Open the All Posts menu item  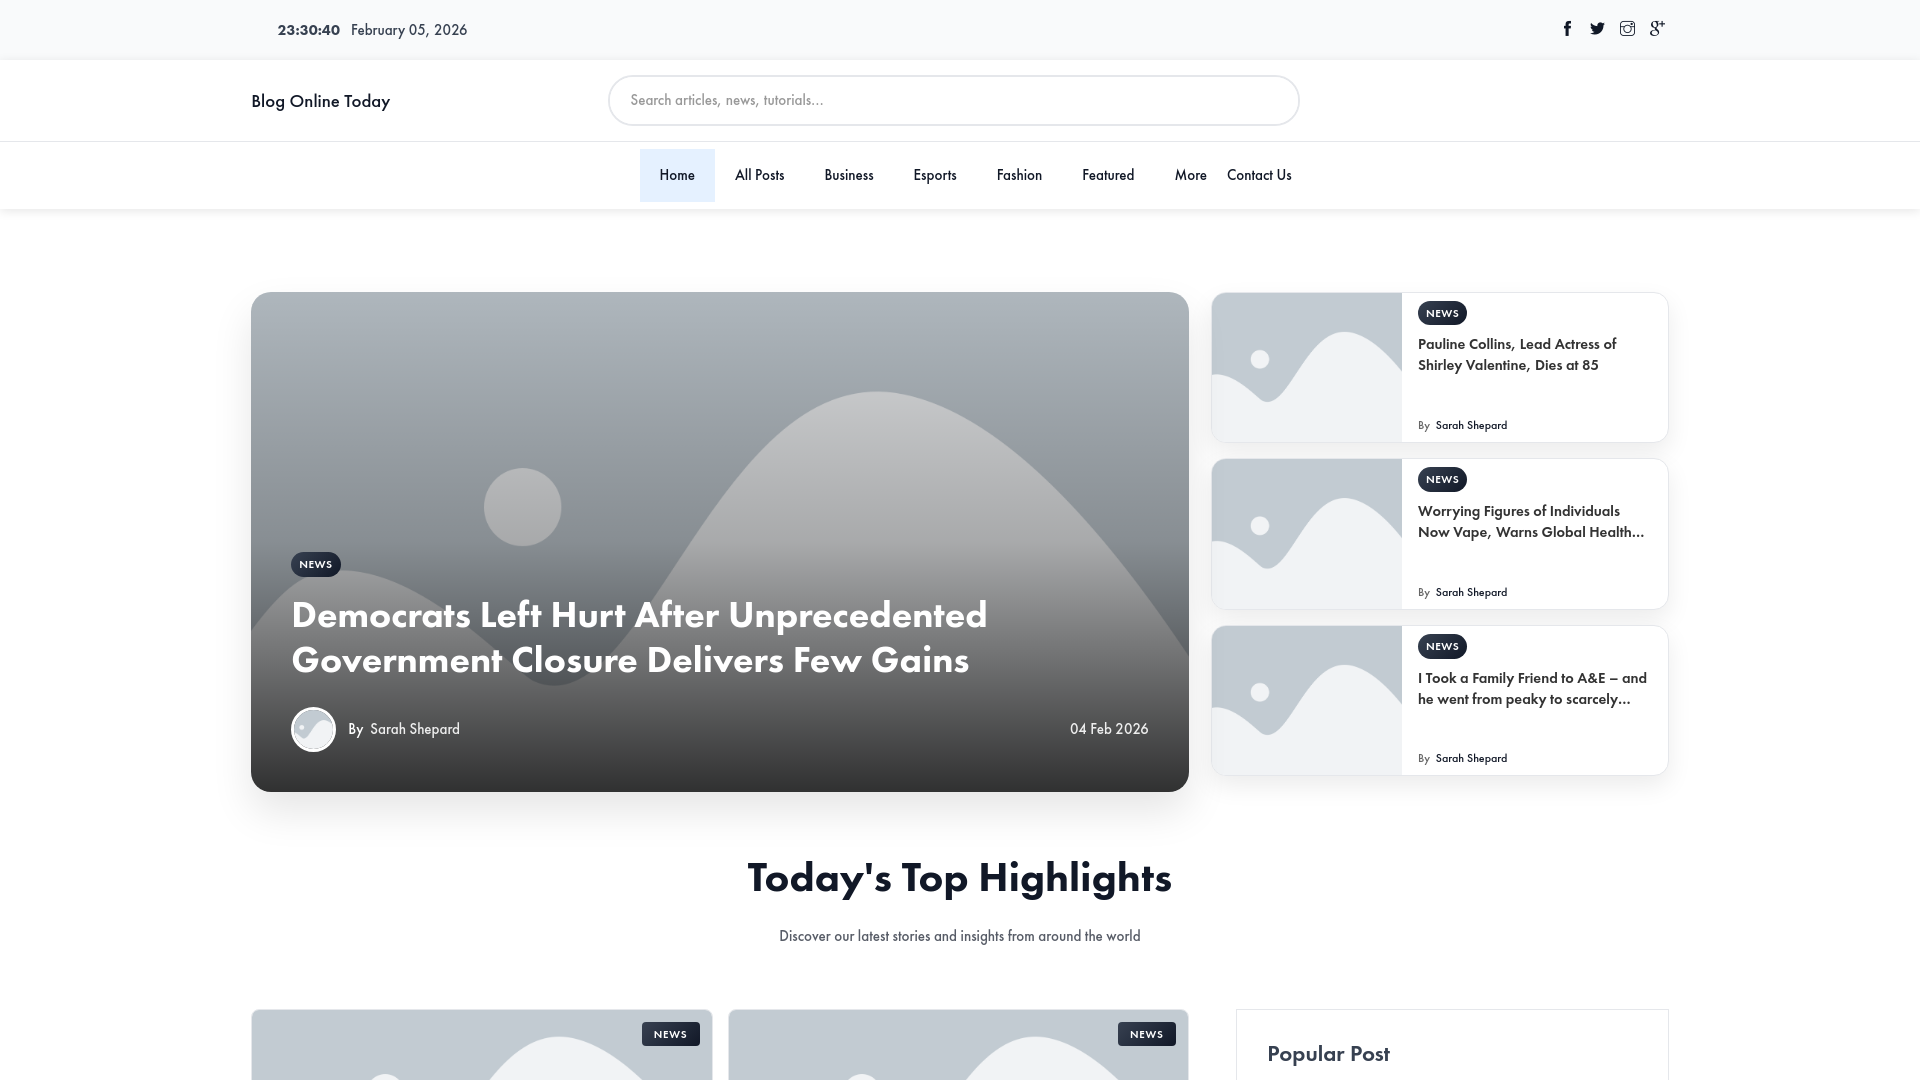click(760, 176)
